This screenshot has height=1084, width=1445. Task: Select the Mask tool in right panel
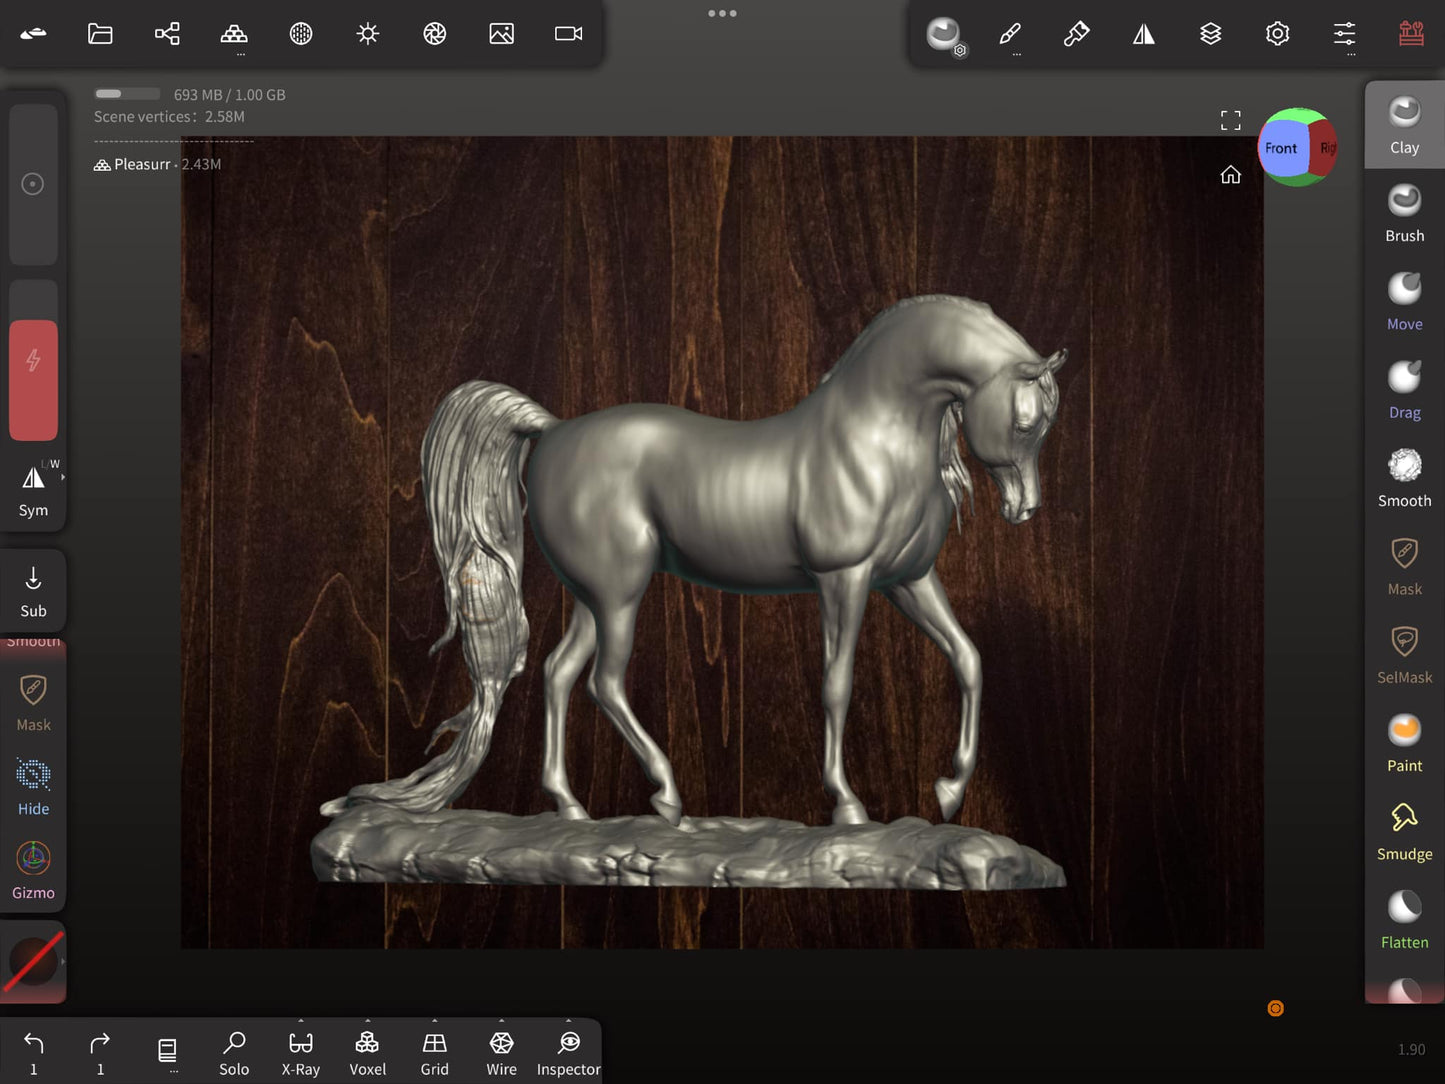[x=1404, y=566]
